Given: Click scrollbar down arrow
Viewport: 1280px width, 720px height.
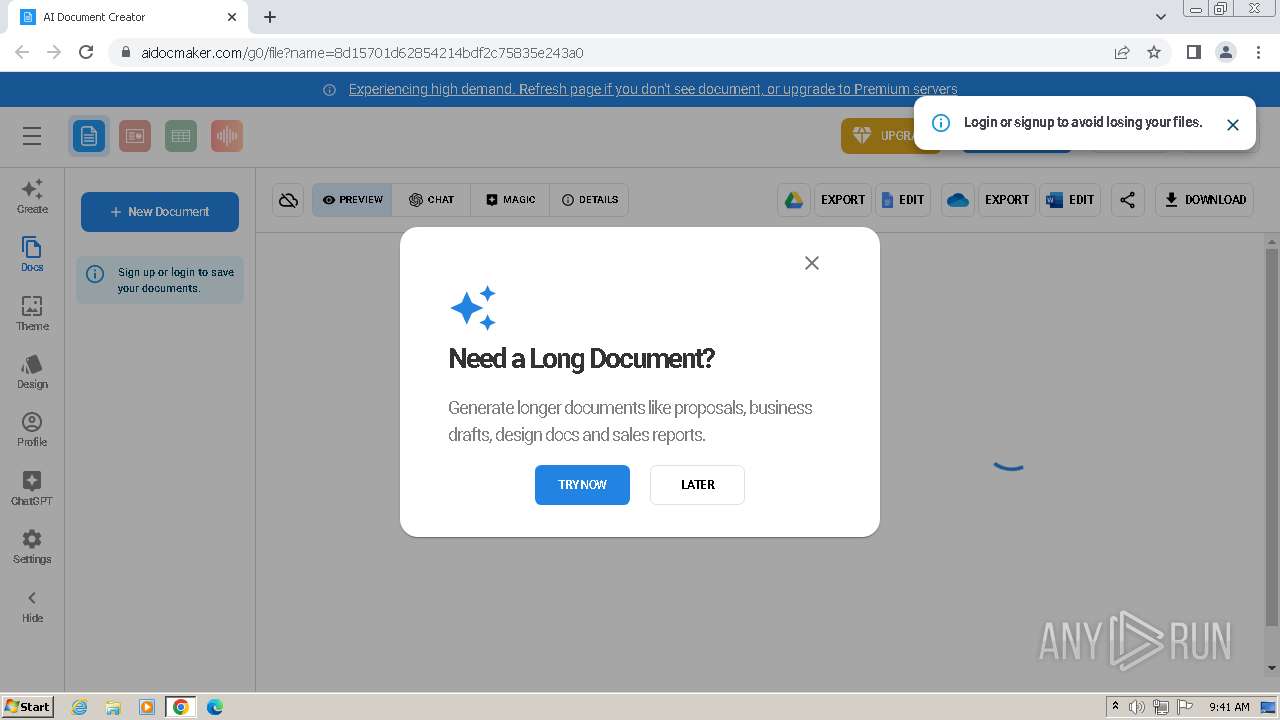Looking at the screenshot, I should click(x=1272, y=668).
